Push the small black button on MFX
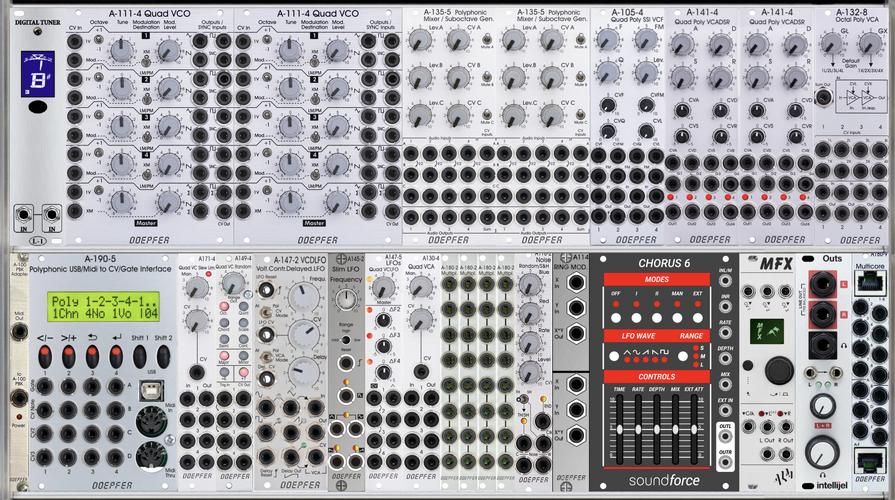The width and height of the screenshot is (895, 500). 748,366
